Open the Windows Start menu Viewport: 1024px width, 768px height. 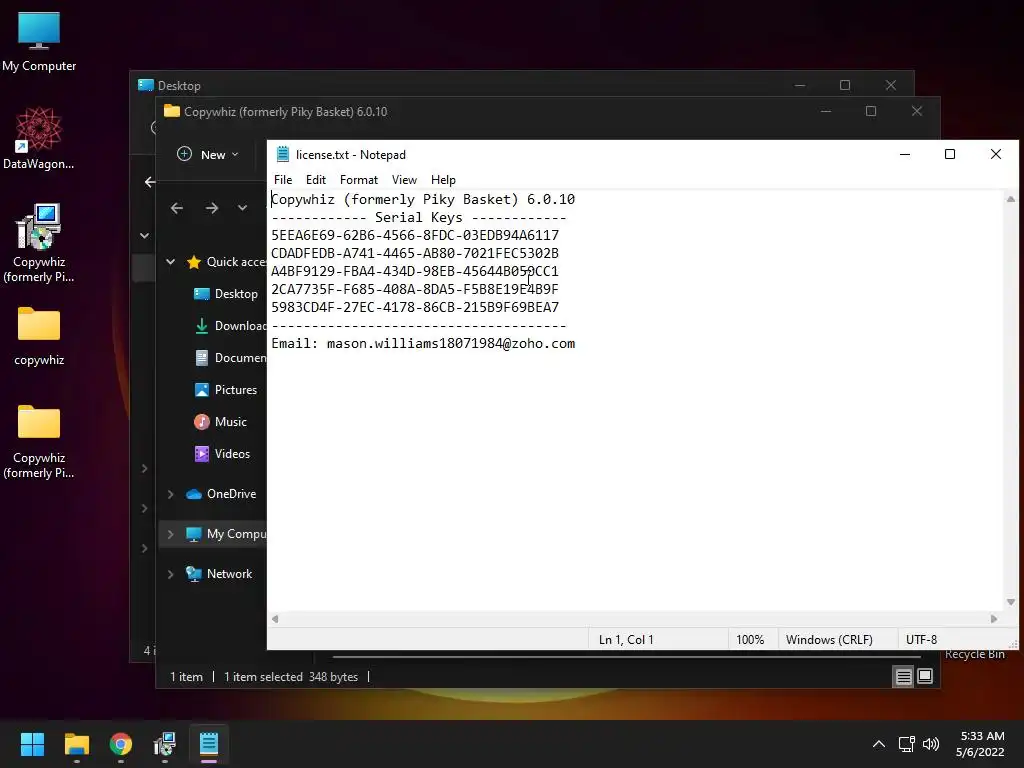[x=32, y=744]
